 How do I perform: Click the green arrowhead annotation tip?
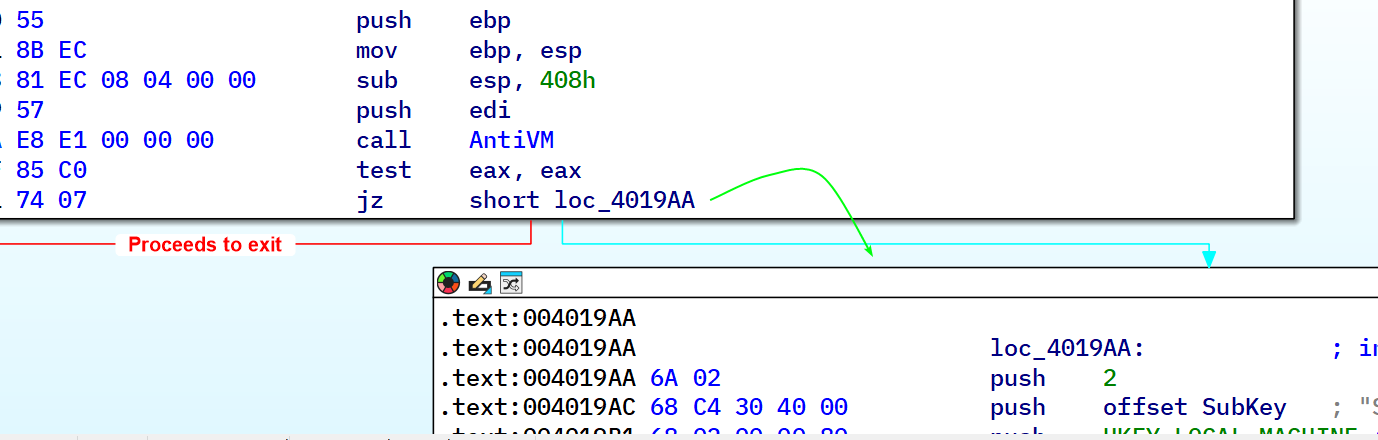tap(868, 252)
